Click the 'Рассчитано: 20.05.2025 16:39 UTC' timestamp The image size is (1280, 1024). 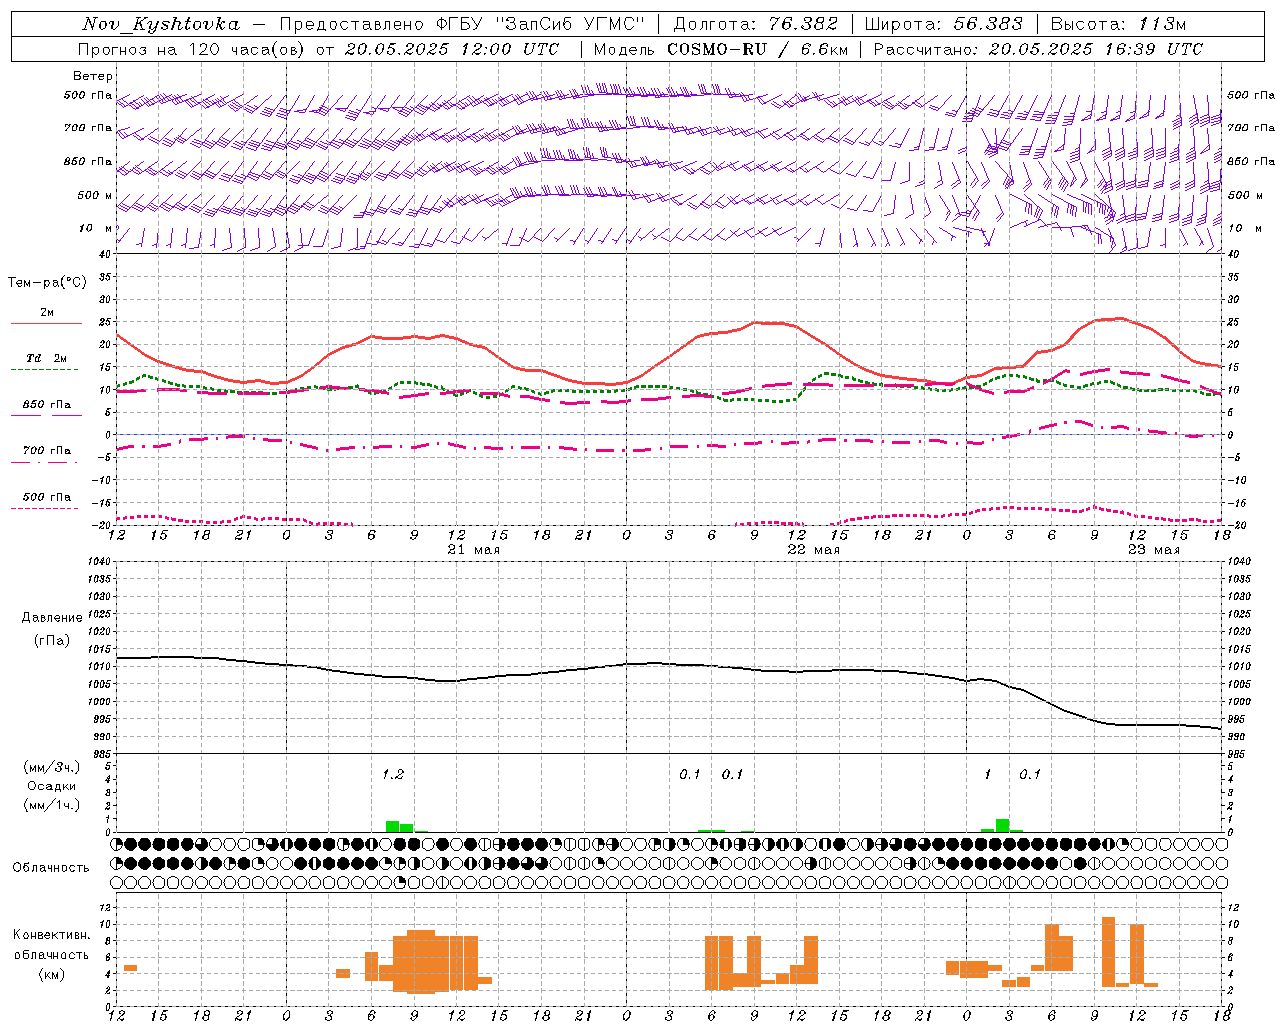coord(1038,49)
